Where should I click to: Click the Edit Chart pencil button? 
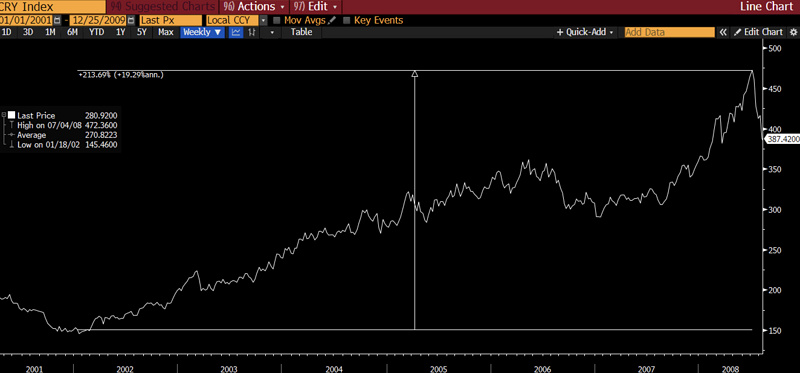click(x=758, y=32)
